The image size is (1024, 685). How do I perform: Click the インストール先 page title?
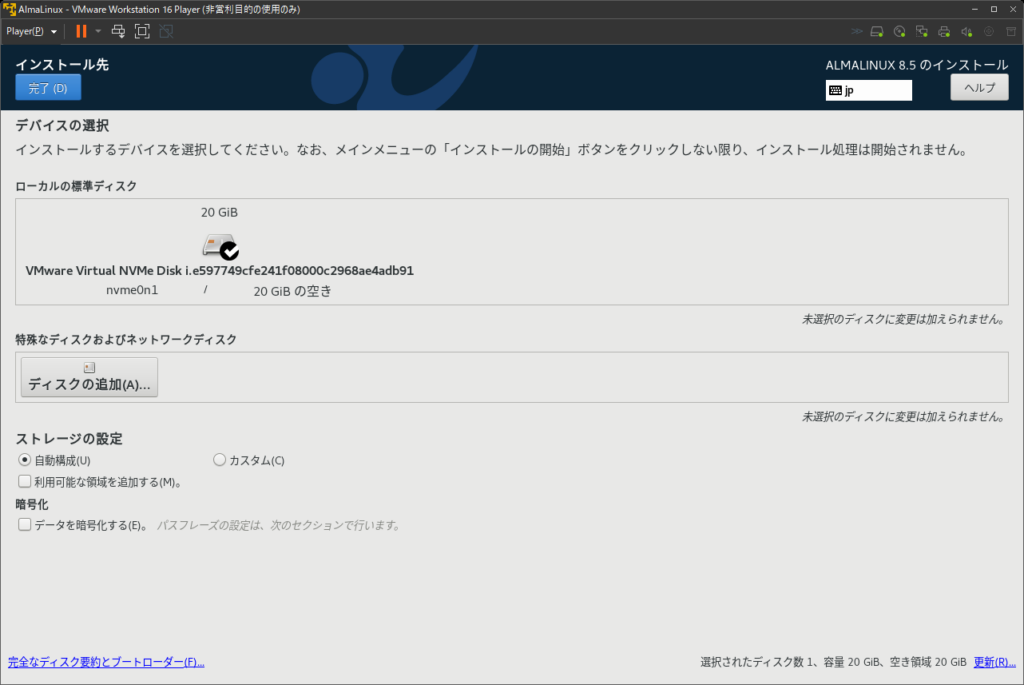[x=62, y=65]
